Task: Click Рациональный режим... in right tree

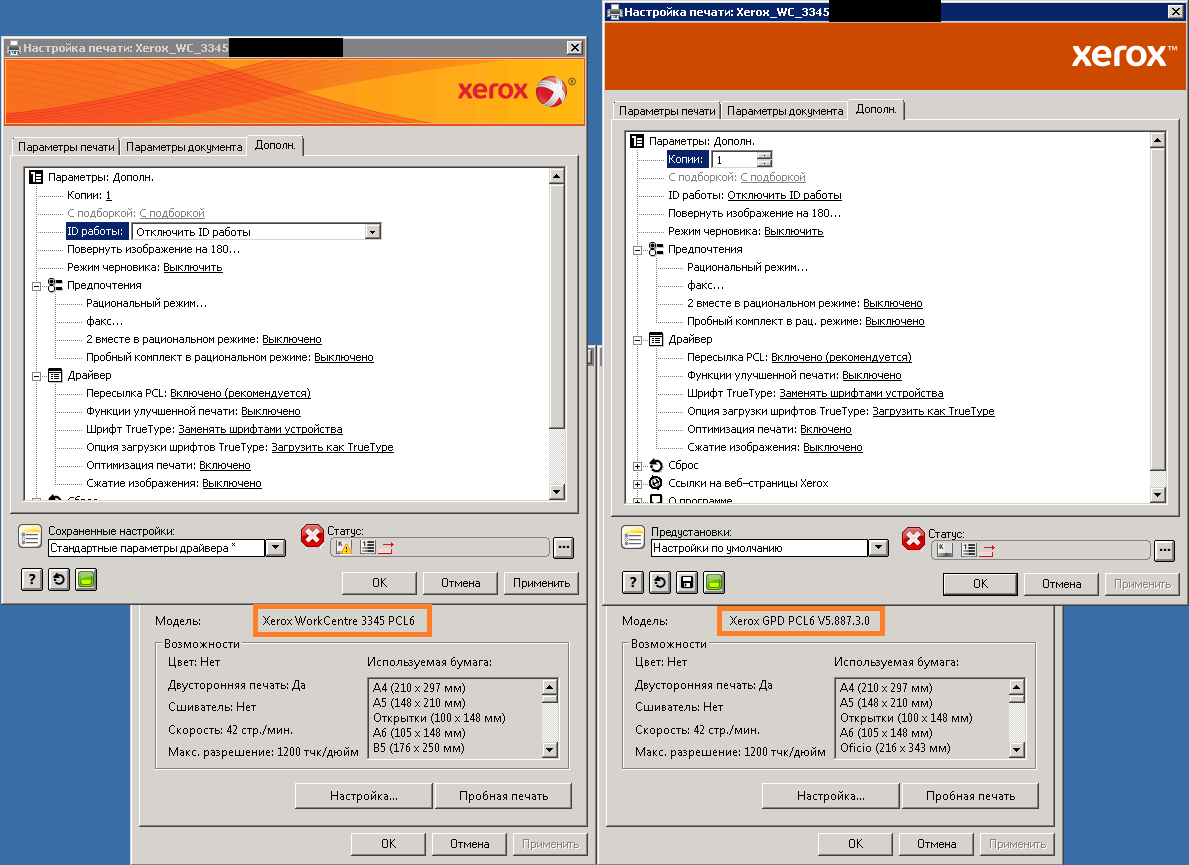Action: coord(747,268)
